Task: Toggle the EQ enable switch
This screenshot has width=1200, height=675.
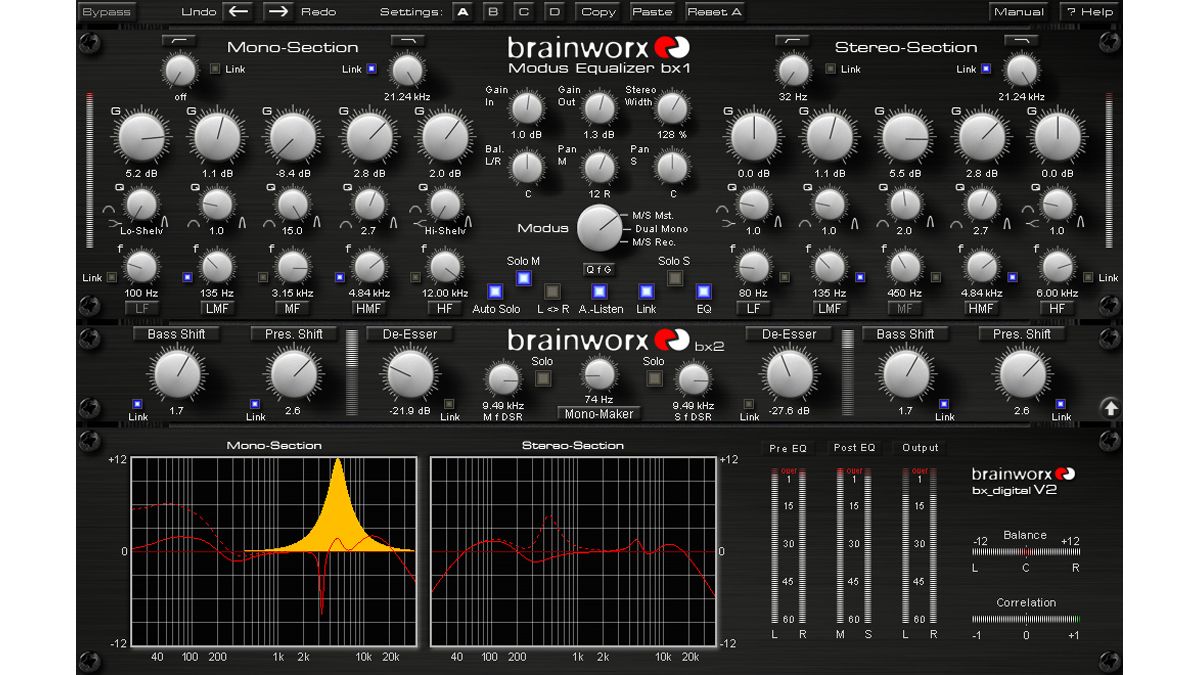Action: pos(706,291)
